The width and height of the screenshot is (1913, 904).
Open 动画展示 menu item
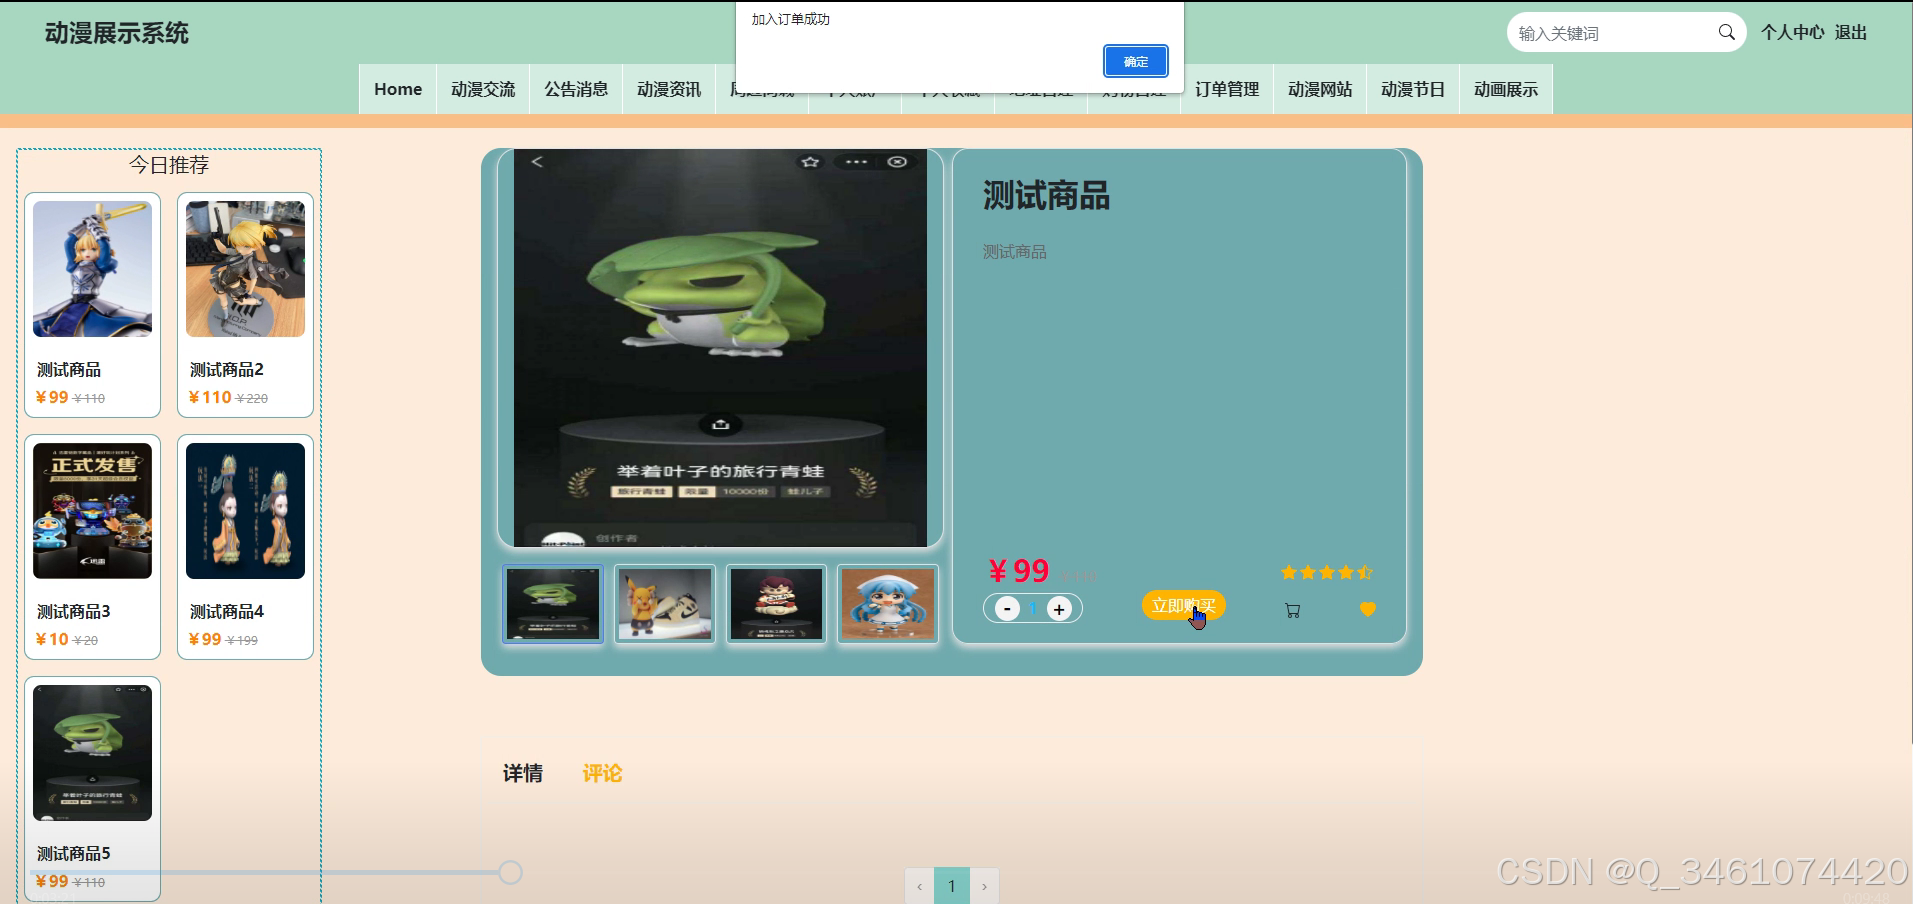coord(1506,89)
